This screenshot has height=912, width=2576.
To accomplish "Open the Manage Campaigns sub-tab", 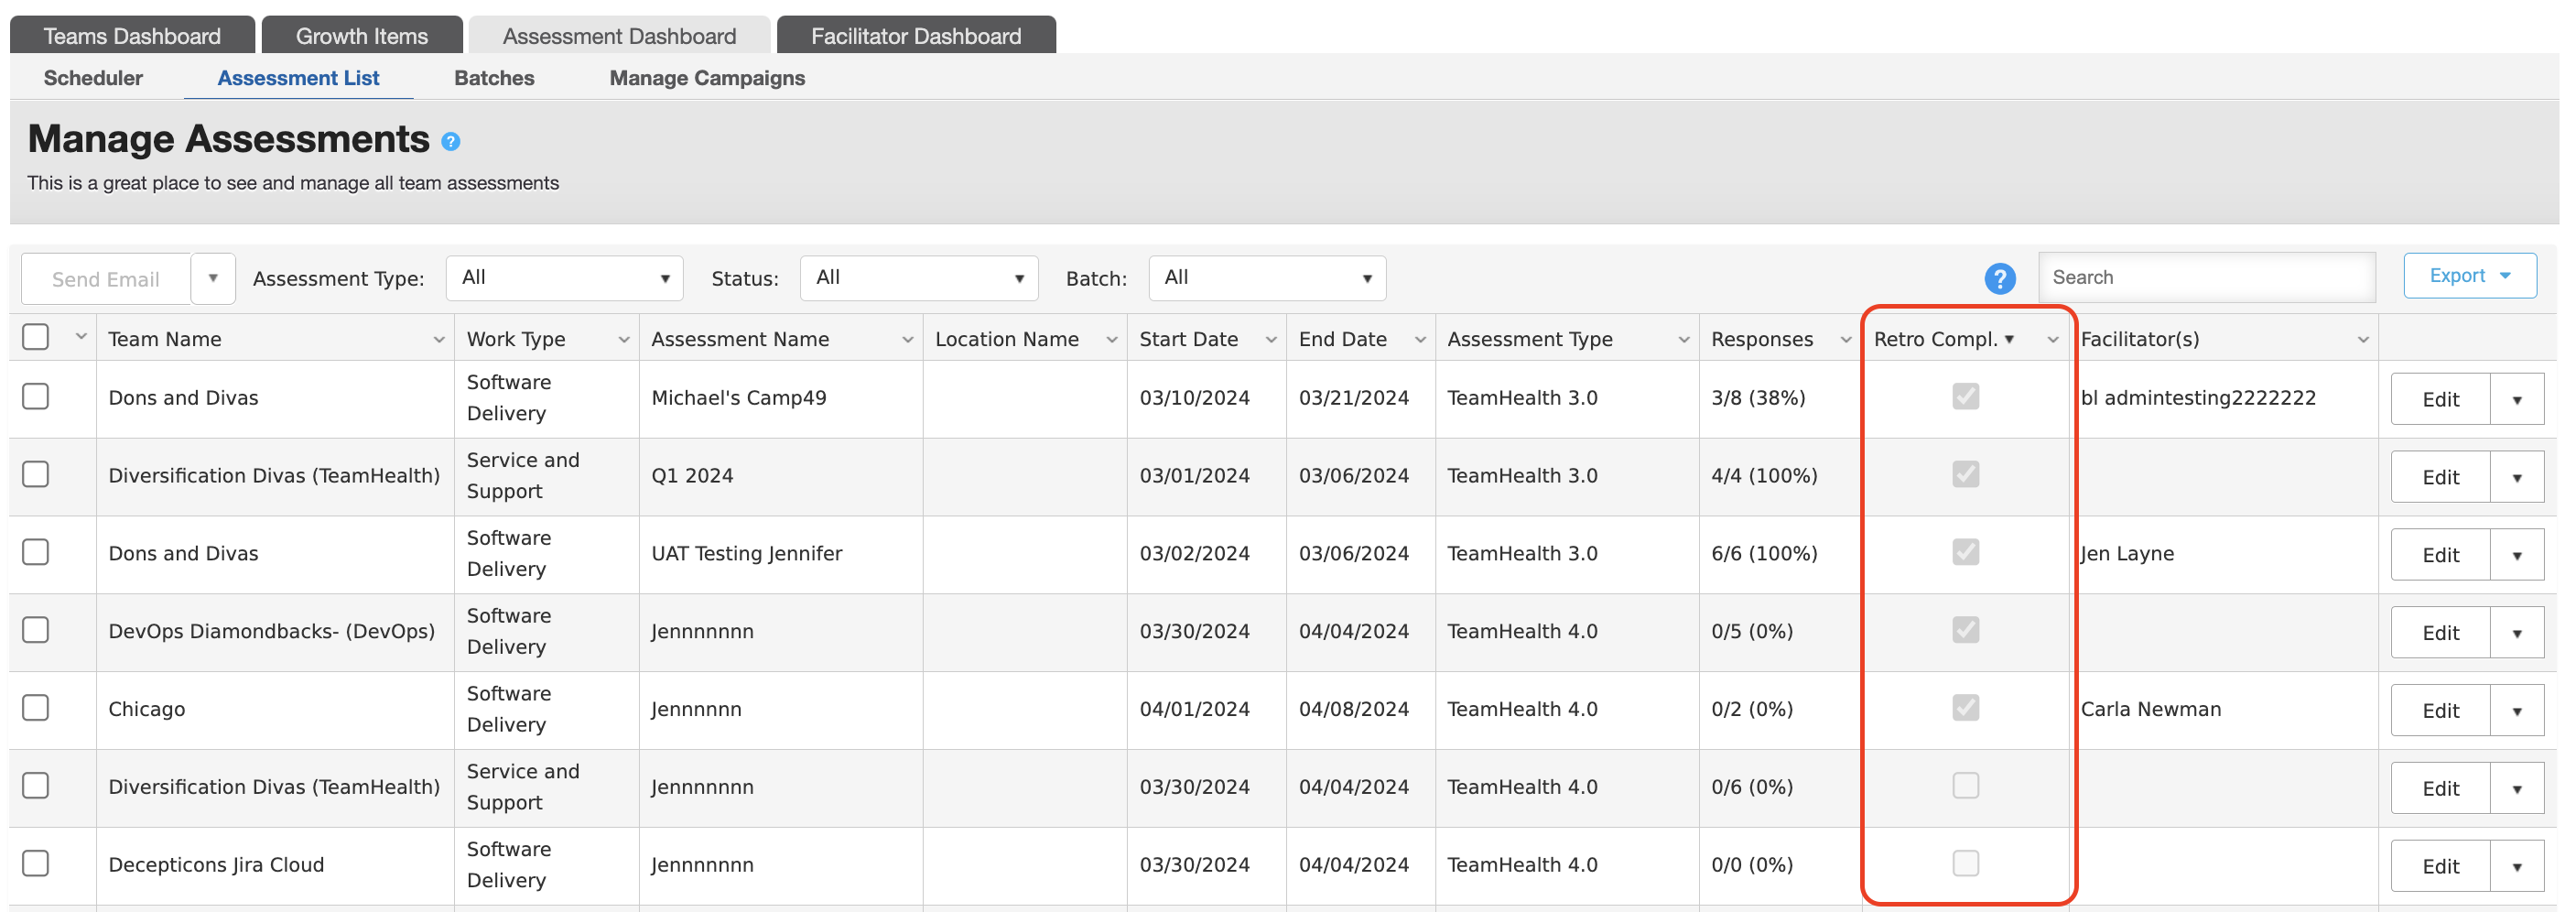I will 707,78.
